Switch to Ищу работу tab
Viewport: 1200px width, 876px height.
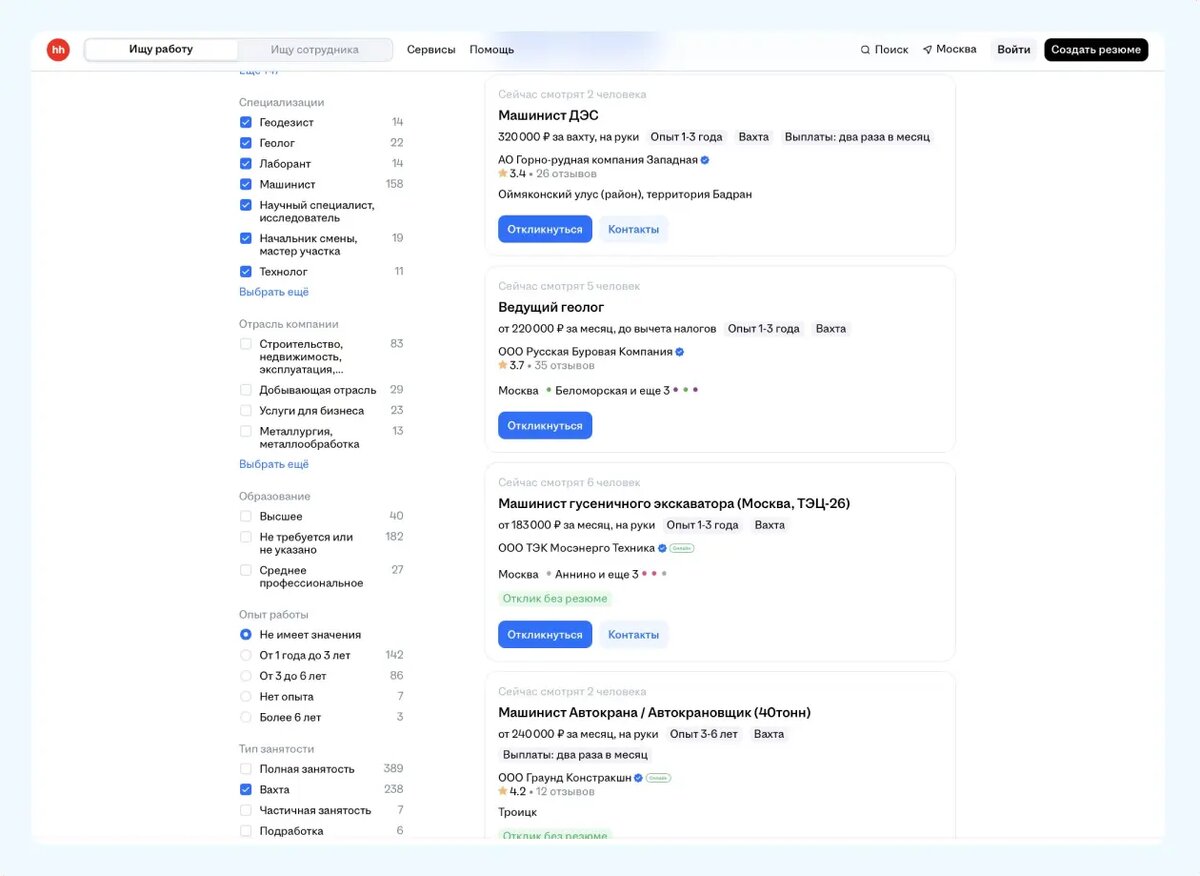click(x=161, y=49)
